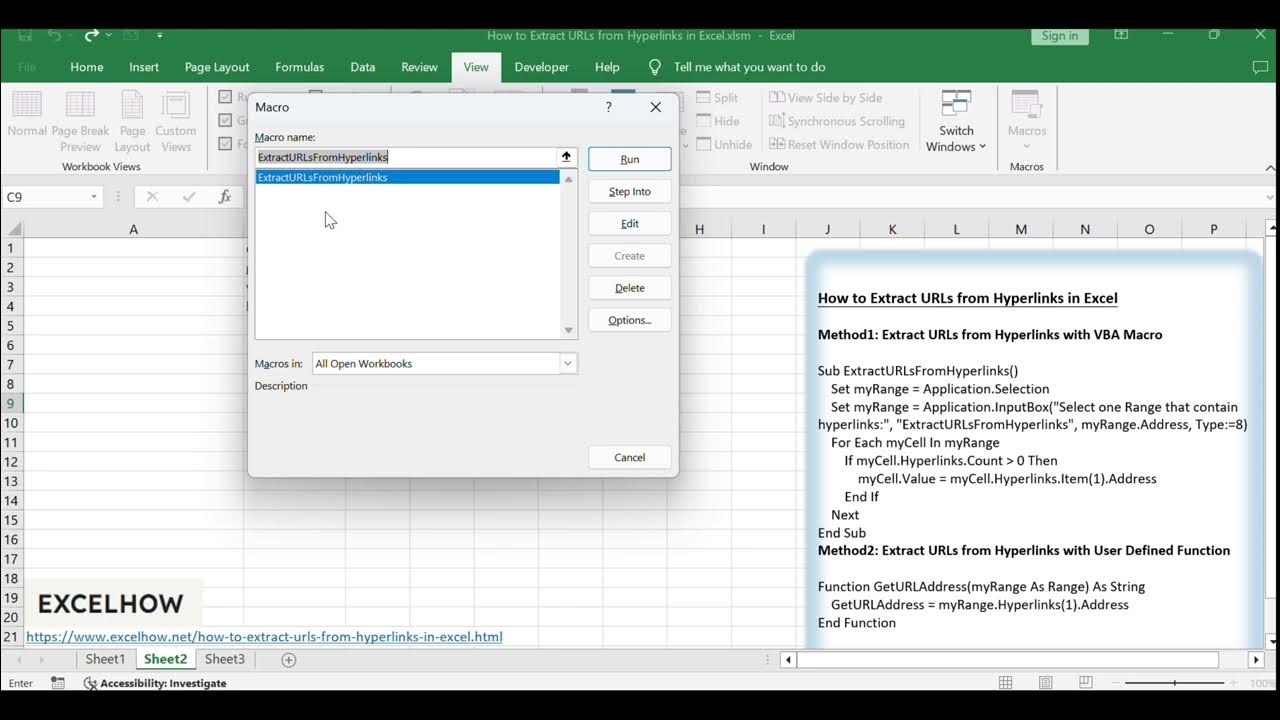
Task: Click the Unhide window icon
Action: pyautogui.click(x=703, y=144)
